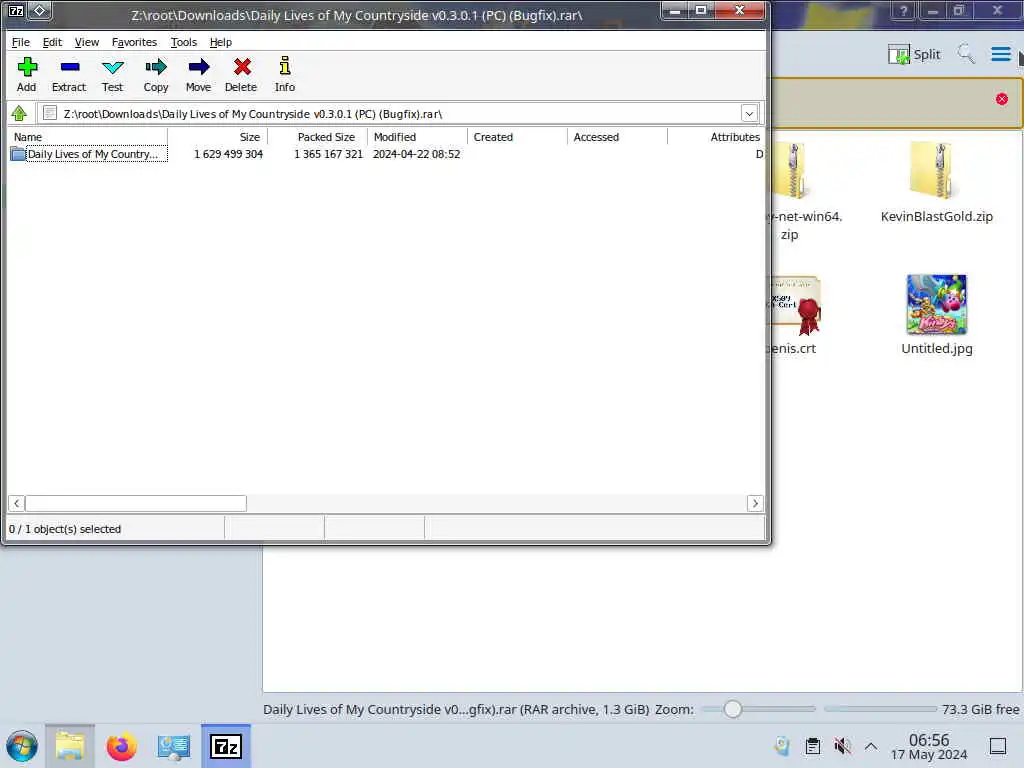Launch Firefox from the taskbar
This screenshot has height=768, width=1024.
pos(121,746)
